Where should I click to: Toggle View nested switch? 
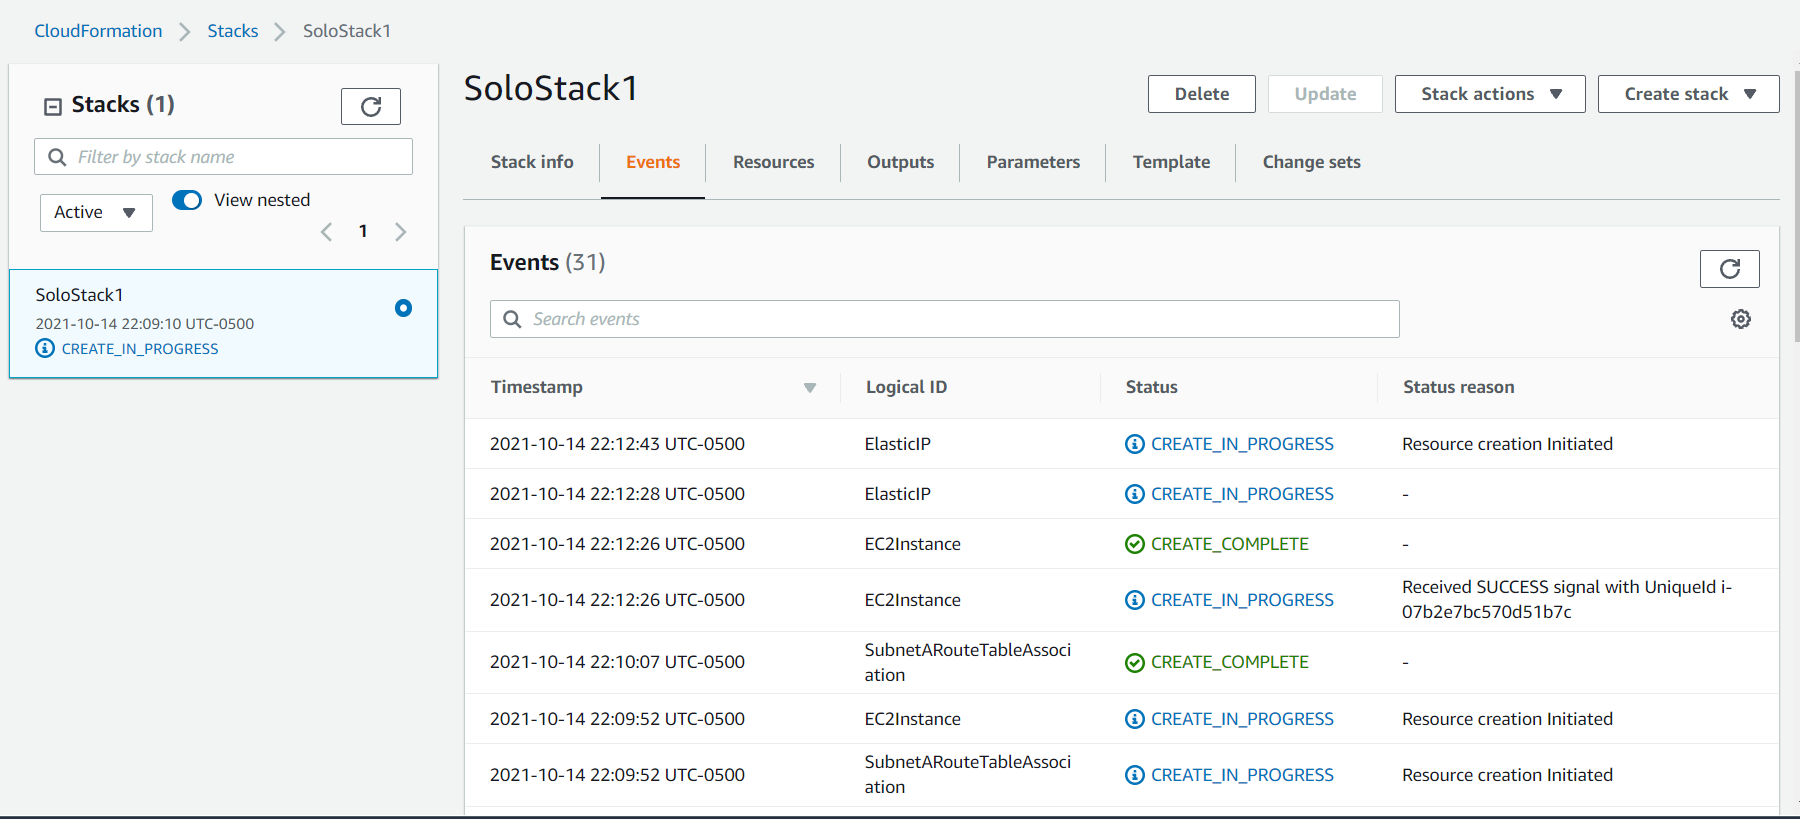(x=187, y=200)
